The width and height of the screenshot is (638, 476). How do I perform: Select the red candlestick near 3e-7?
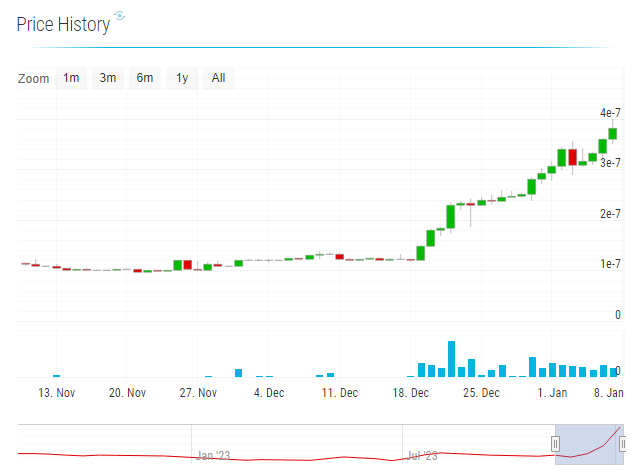(572, 157)
